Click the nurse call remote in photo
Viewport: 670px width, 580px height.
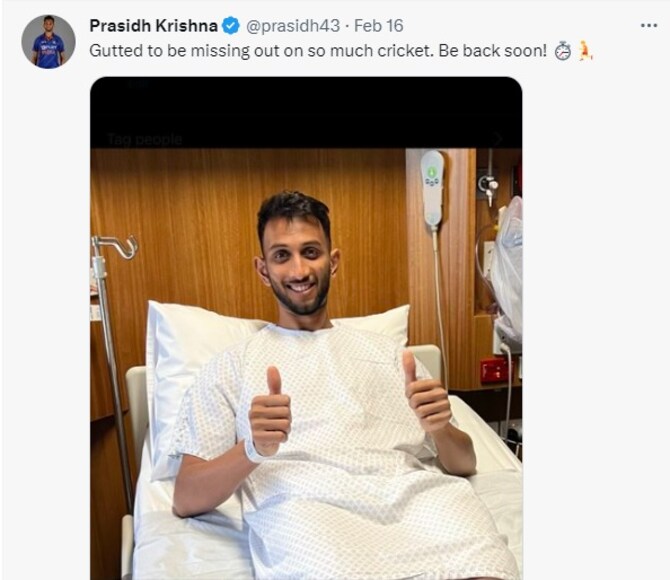click(x=432, y=188)
